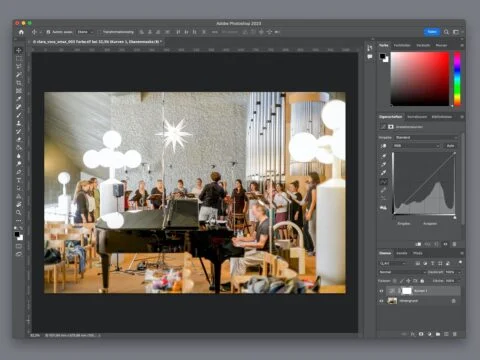Image resolution: width=480 pixels, height=360 pixels.
Task: Pick the on-image adjustment tool in Curves
Action: [384, 146]
